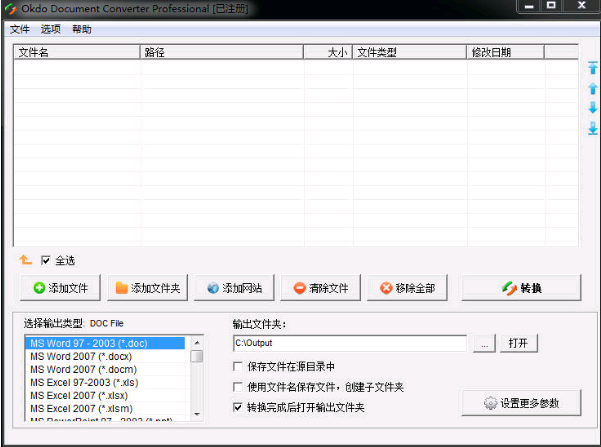Click the format list scroll-up arrow
This screenshot has width=601, height=447.
click(197, 342)
